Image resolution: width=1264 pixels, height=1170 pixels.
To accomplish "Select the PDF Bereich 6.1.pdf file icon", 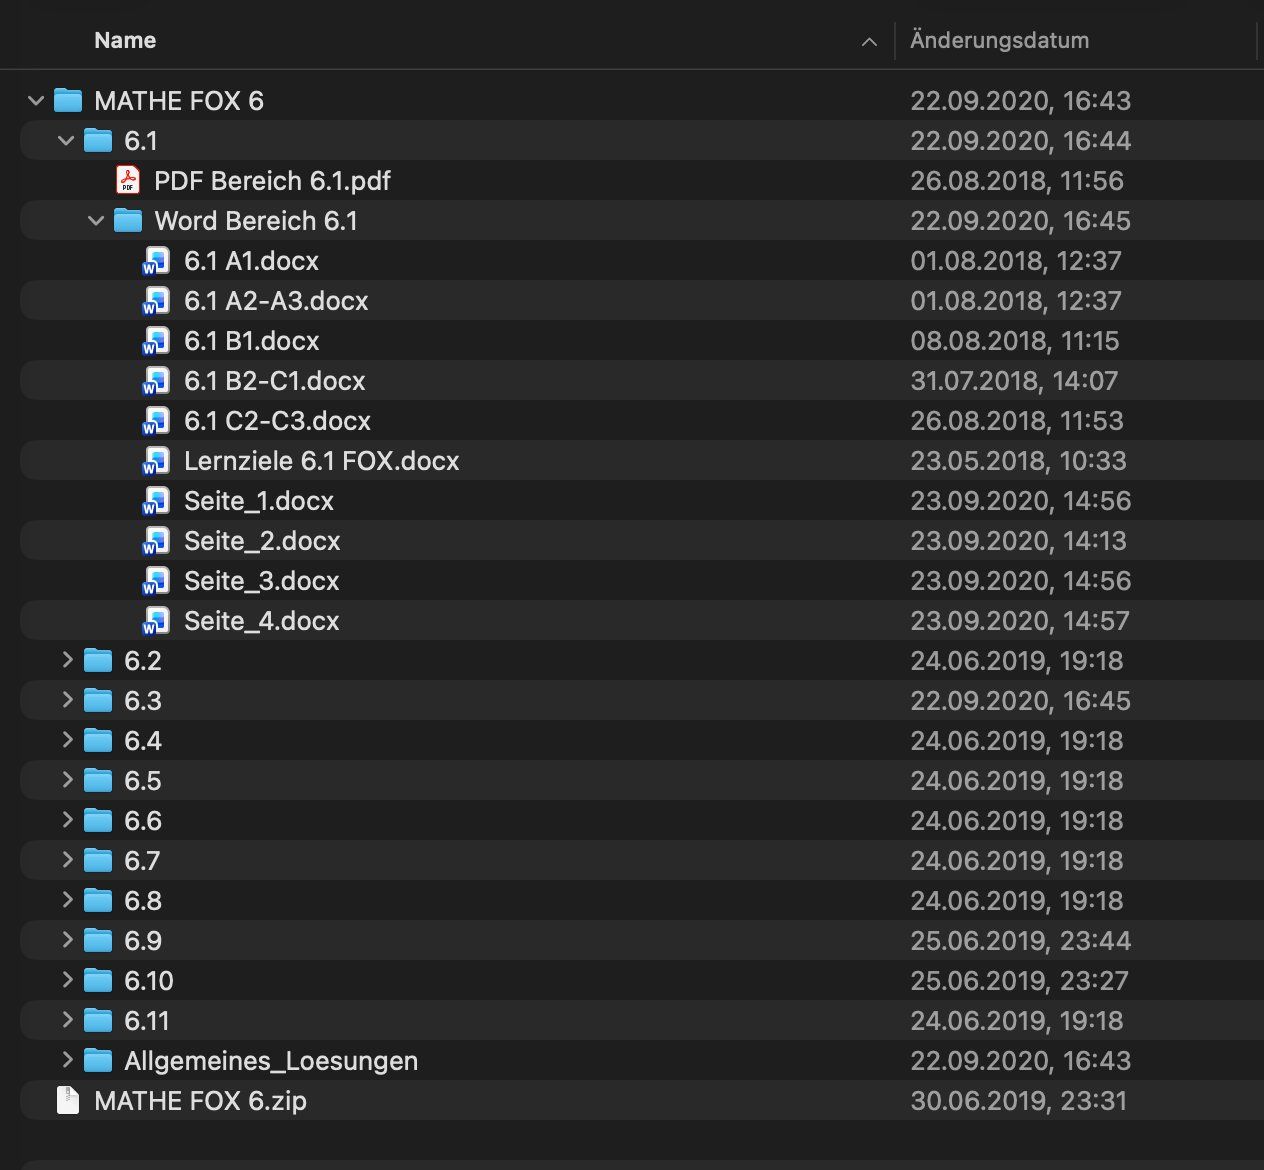I will click(128, 180).
